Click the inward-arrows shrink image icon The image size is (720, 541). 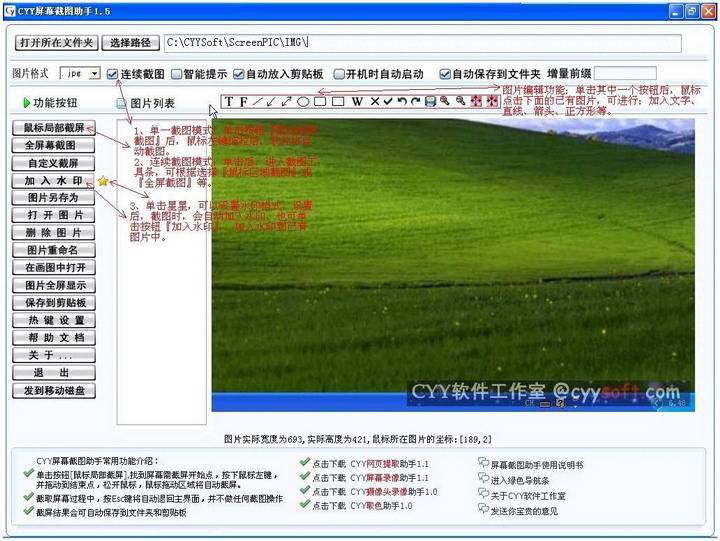492,101
